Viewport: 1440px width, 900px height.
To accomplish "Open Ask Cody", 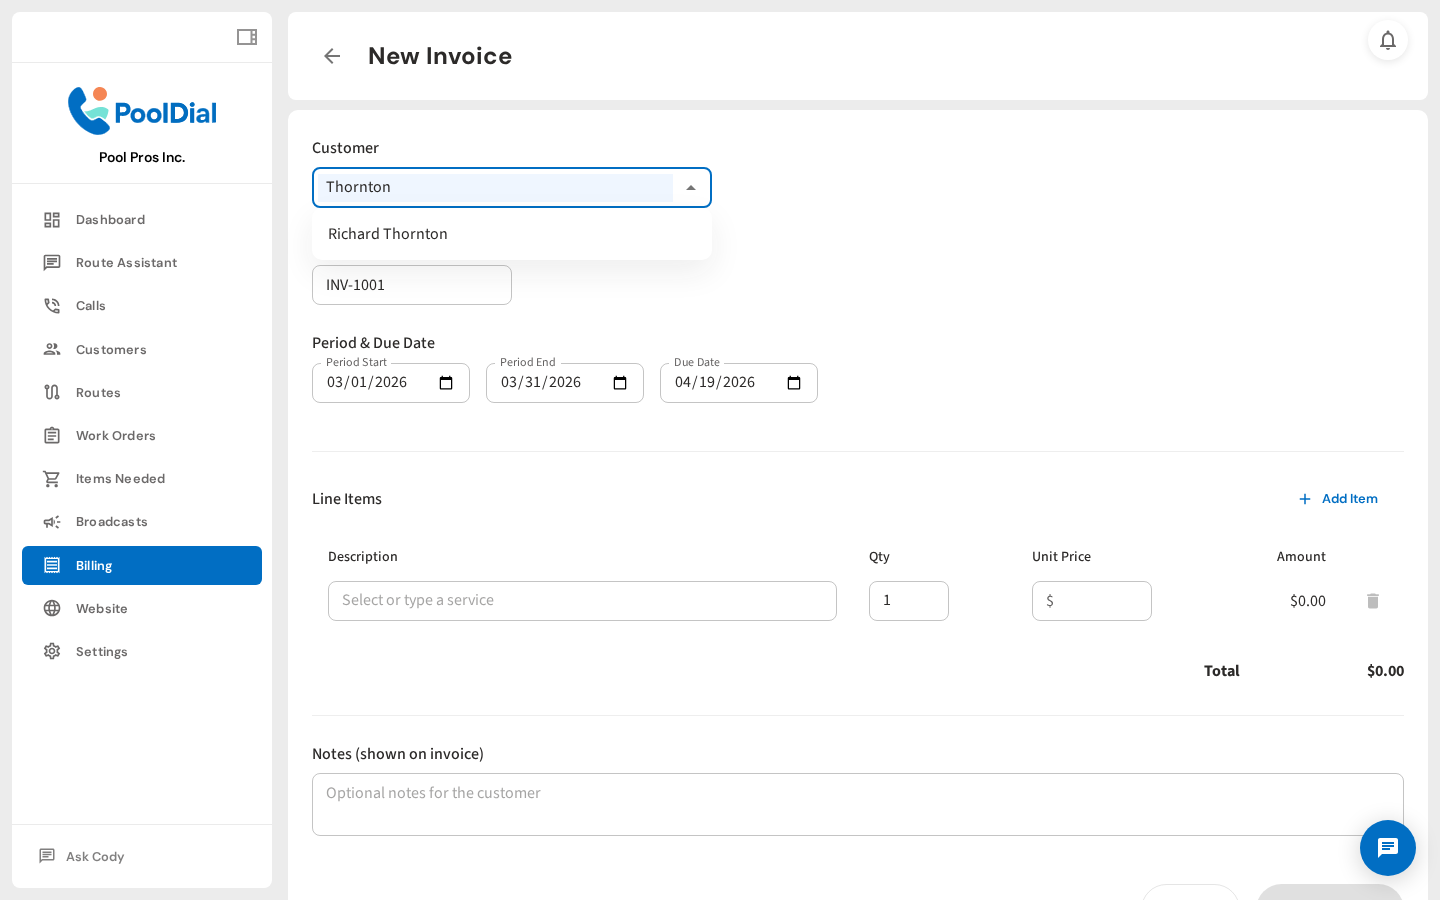I will click(x=95, y=856).
